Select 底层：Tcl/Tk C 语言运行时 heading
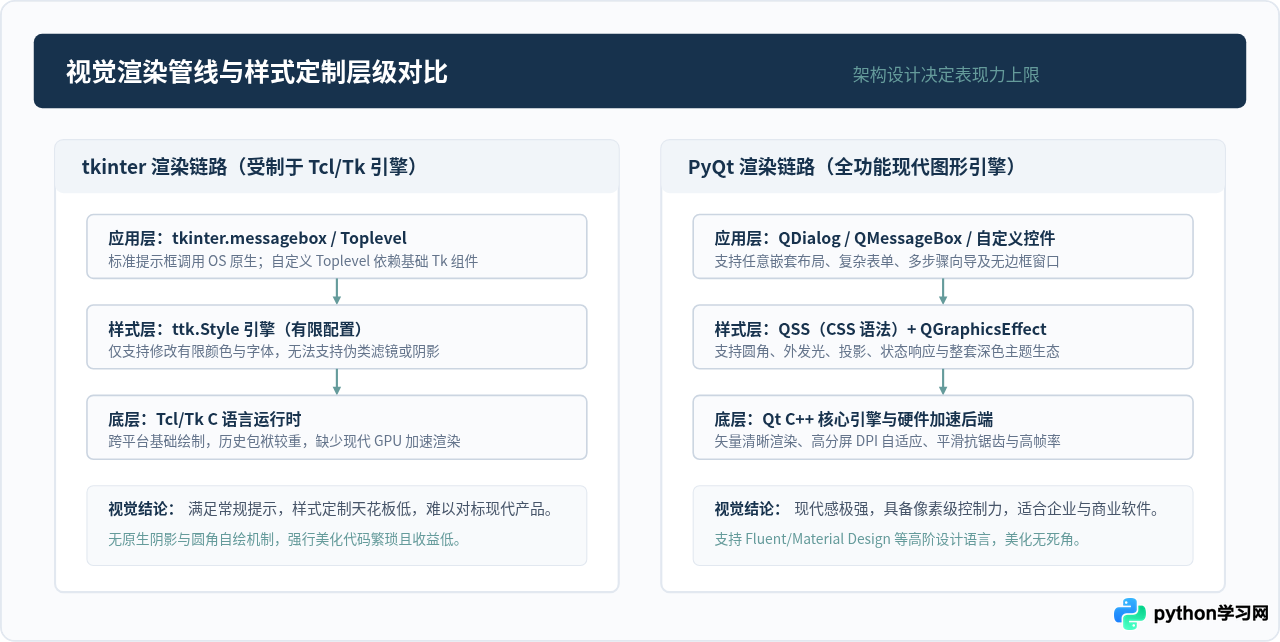The height and width of the screenshot is (642, 1280). pos(205,419)
